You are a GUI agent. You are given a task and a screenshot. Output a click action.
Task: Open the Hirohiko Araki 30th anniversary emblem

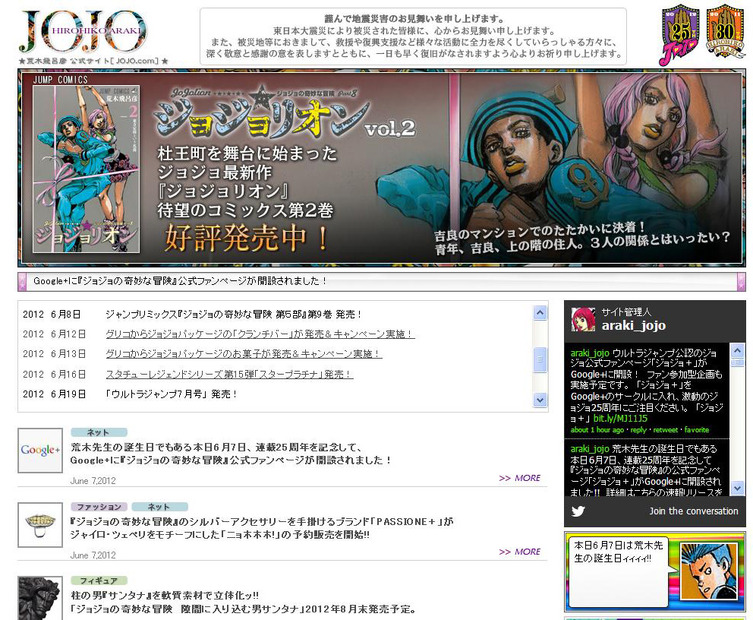click(725, 31)
